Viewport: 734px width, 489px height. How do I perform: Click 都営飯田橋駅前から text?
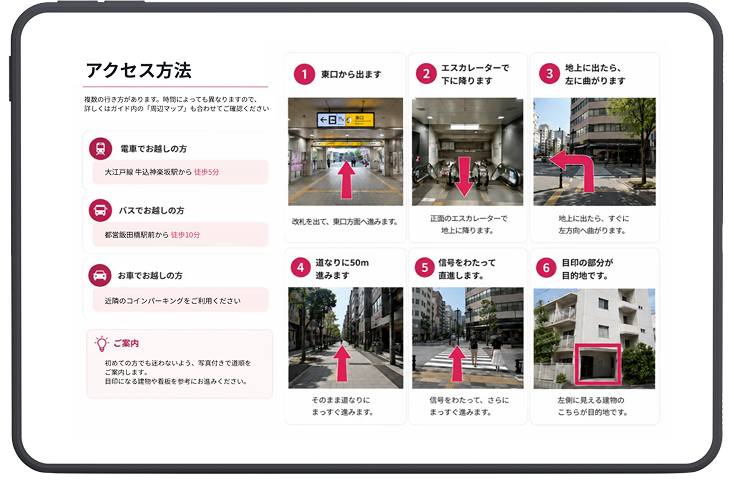[136, 235]
